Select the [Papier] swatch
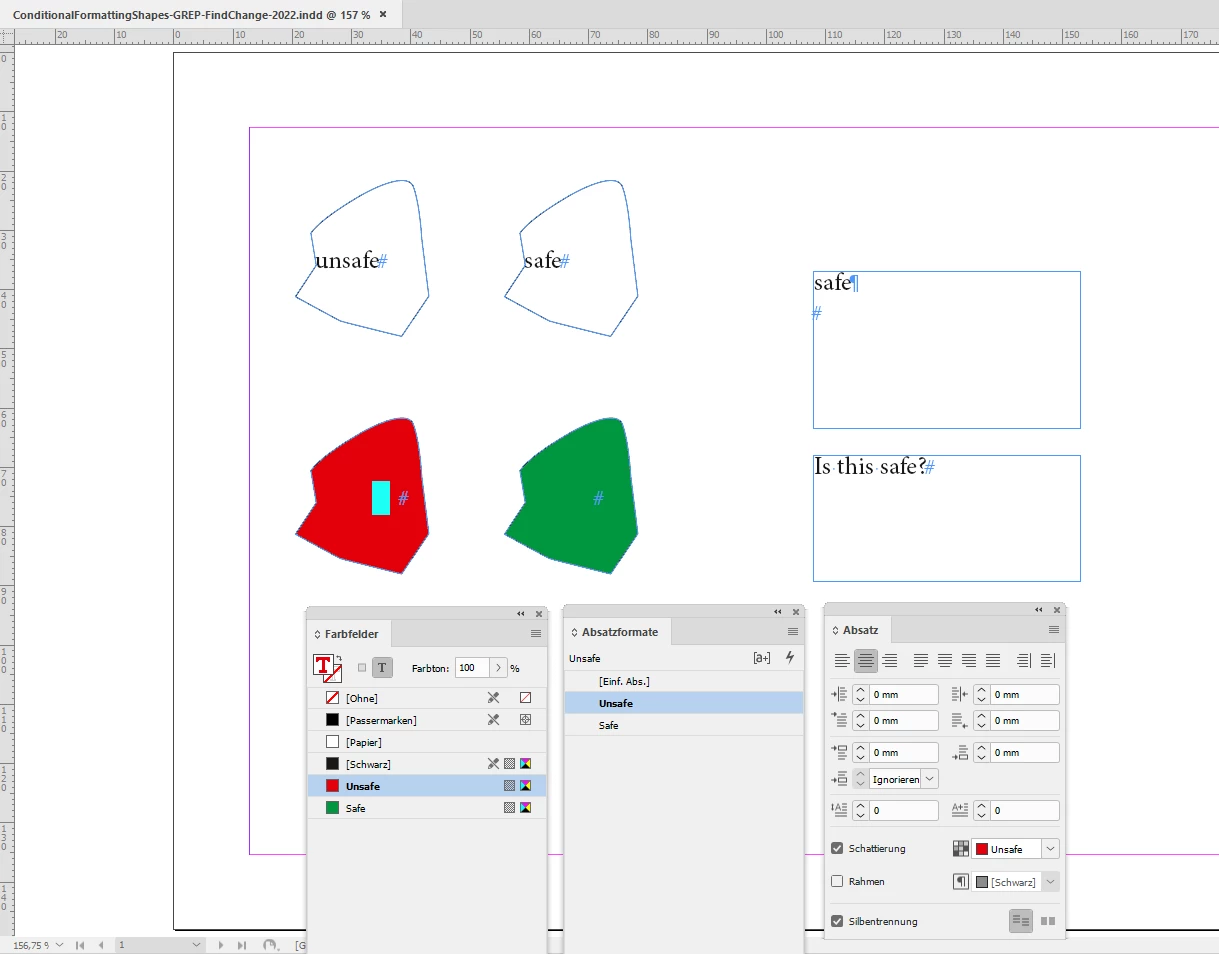The width and height of the screenshot is (1219, 954). (427, 742)
